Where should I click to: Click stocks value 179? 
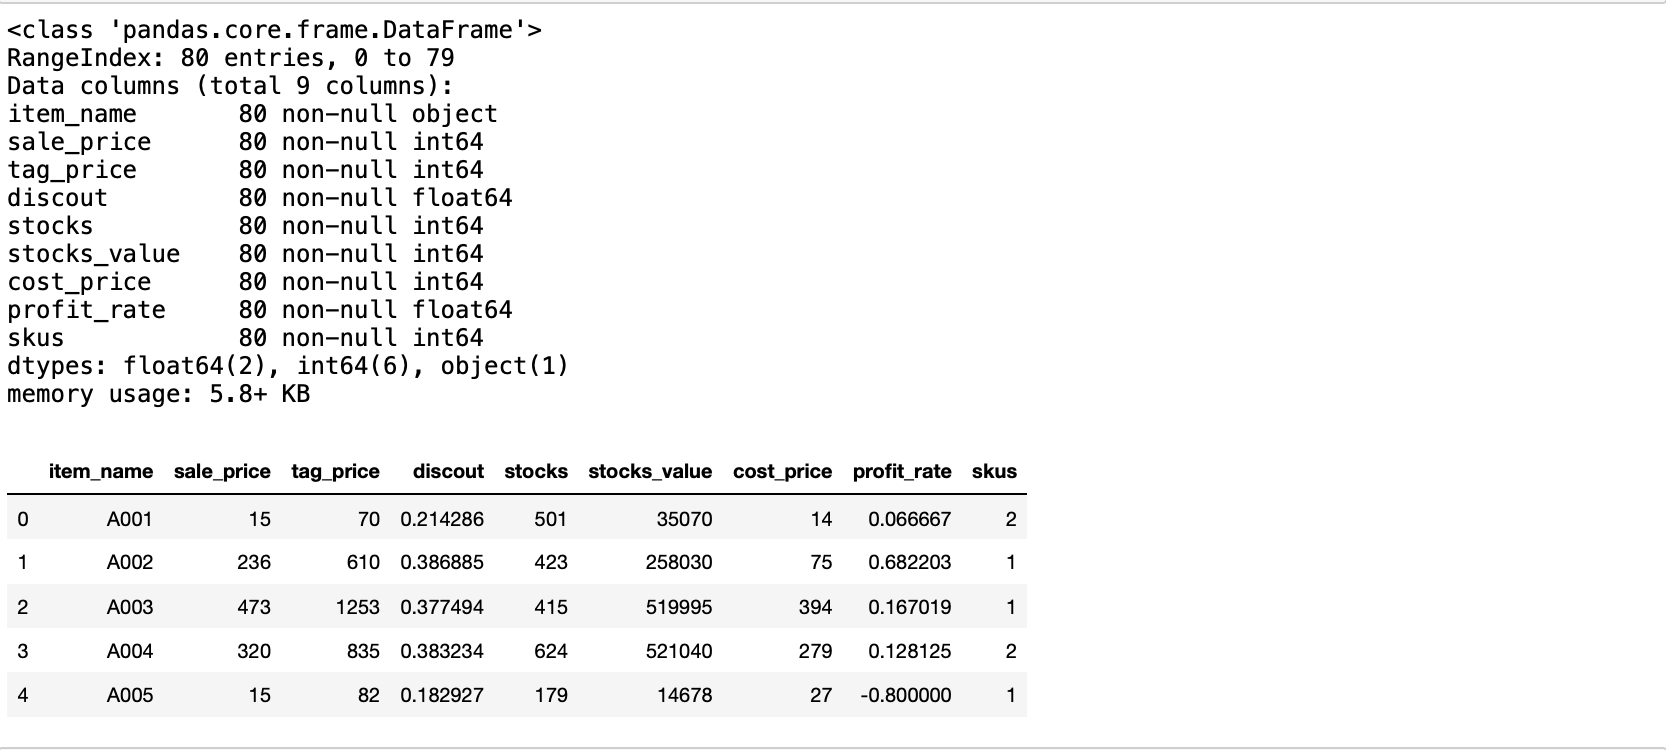pyautogui.click(x=551, y=695)
